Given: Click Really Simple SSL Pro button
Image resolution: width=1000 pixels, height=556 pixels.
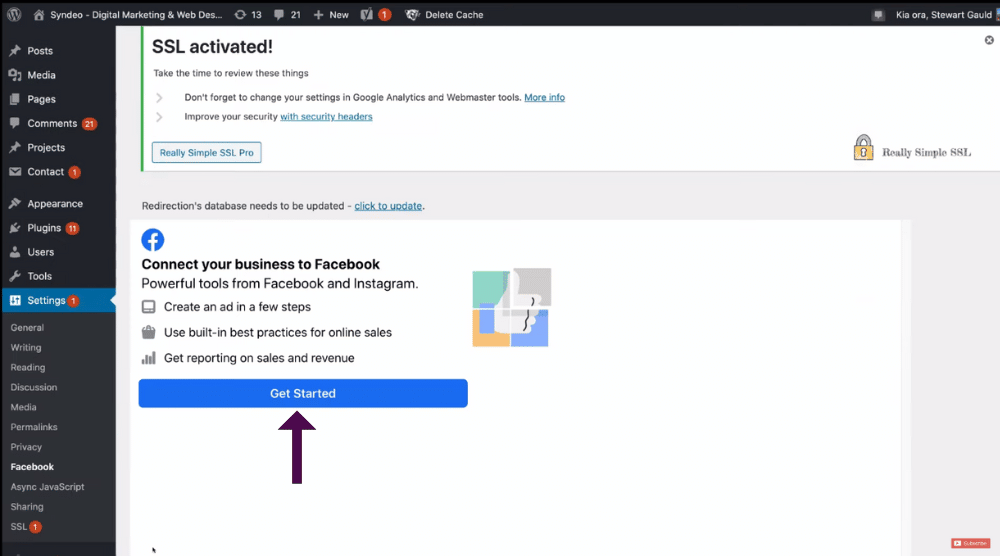Looking at the screenshot, I should 207,152.
